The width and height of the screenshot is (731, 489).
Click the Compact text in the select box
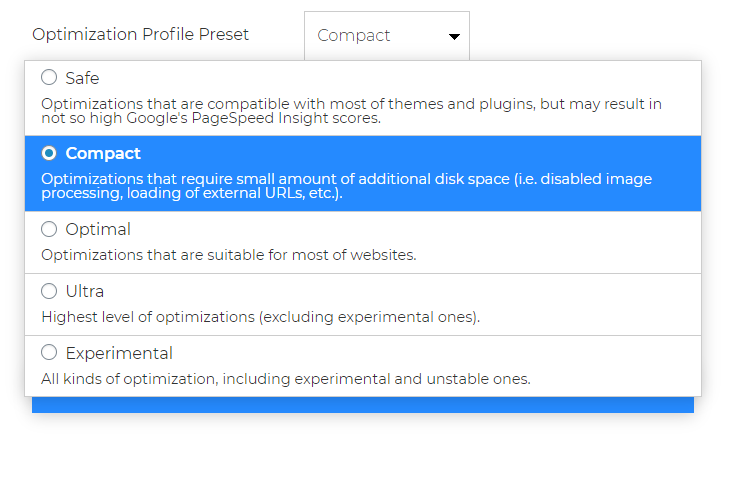[x=353, y=35]
